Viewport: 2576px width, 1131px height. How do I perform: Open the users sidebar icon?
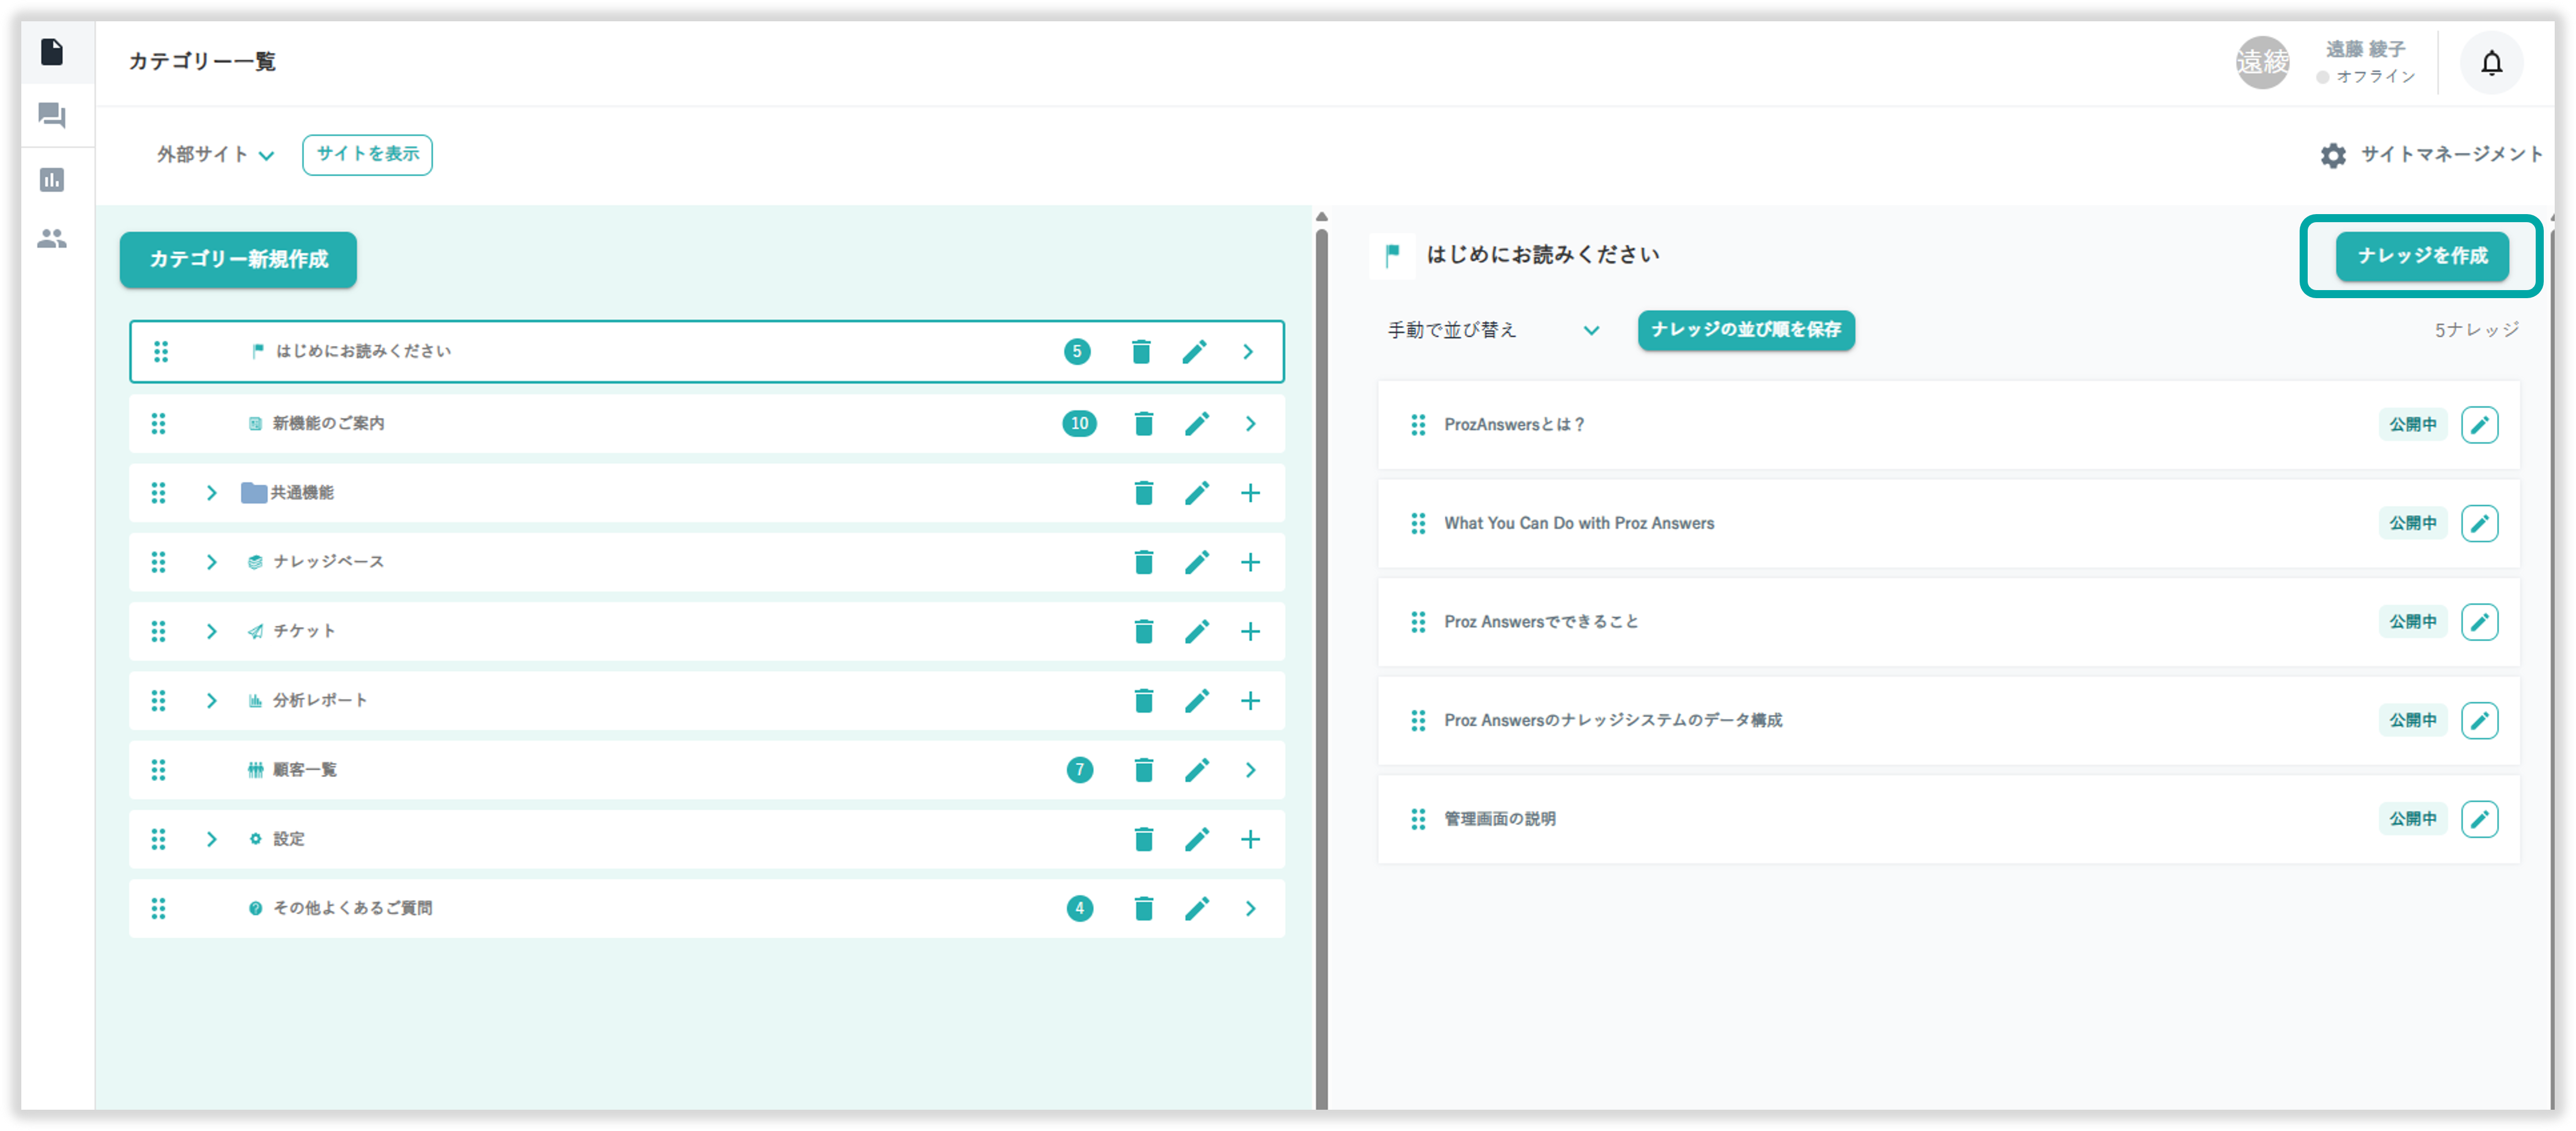pyautogui.click(x=52, y=239)
